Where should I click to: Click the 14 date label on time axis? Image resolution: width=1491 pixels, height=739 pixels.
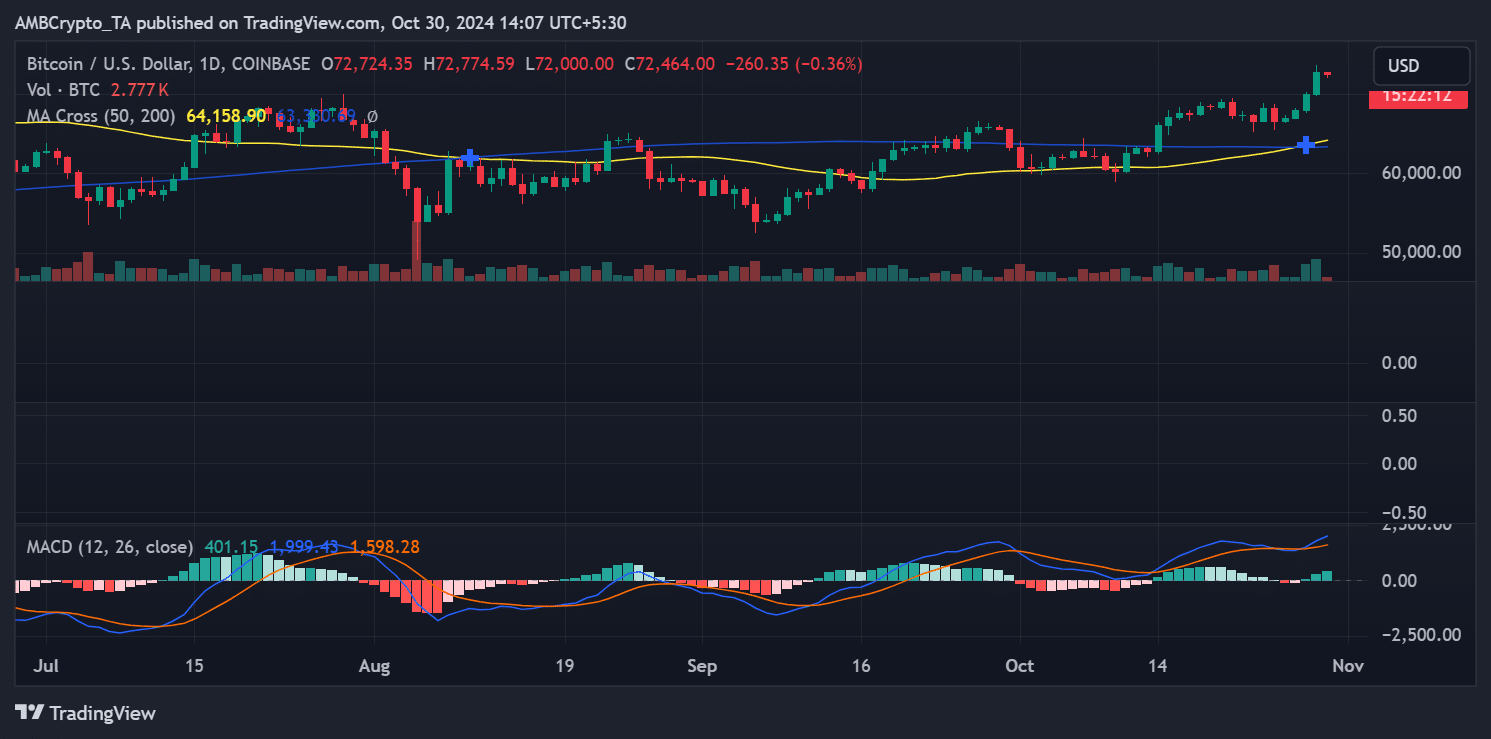tap(1158, 666)
